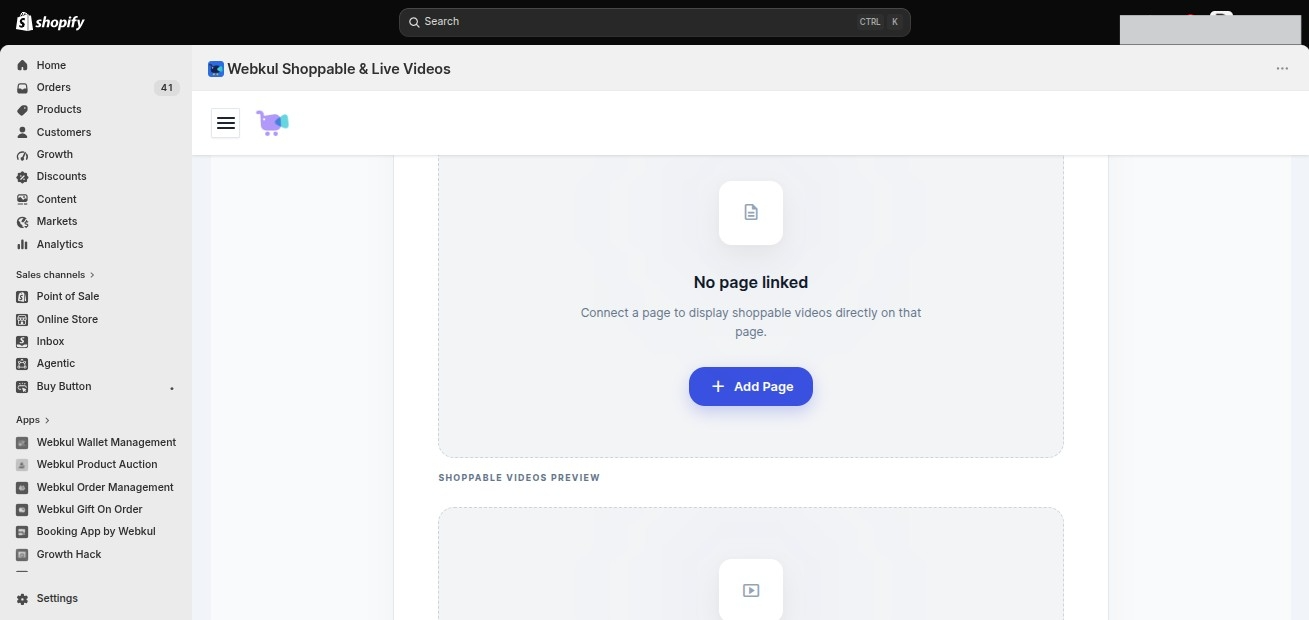Open Booking App by Webkul
1309x620 pixels.
pyautogui.click(x=96, y=531)
